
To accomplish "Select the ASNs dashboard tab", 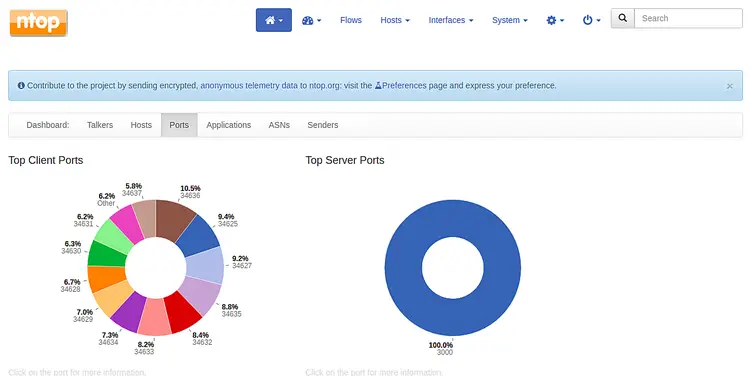I will coord(279,125).
